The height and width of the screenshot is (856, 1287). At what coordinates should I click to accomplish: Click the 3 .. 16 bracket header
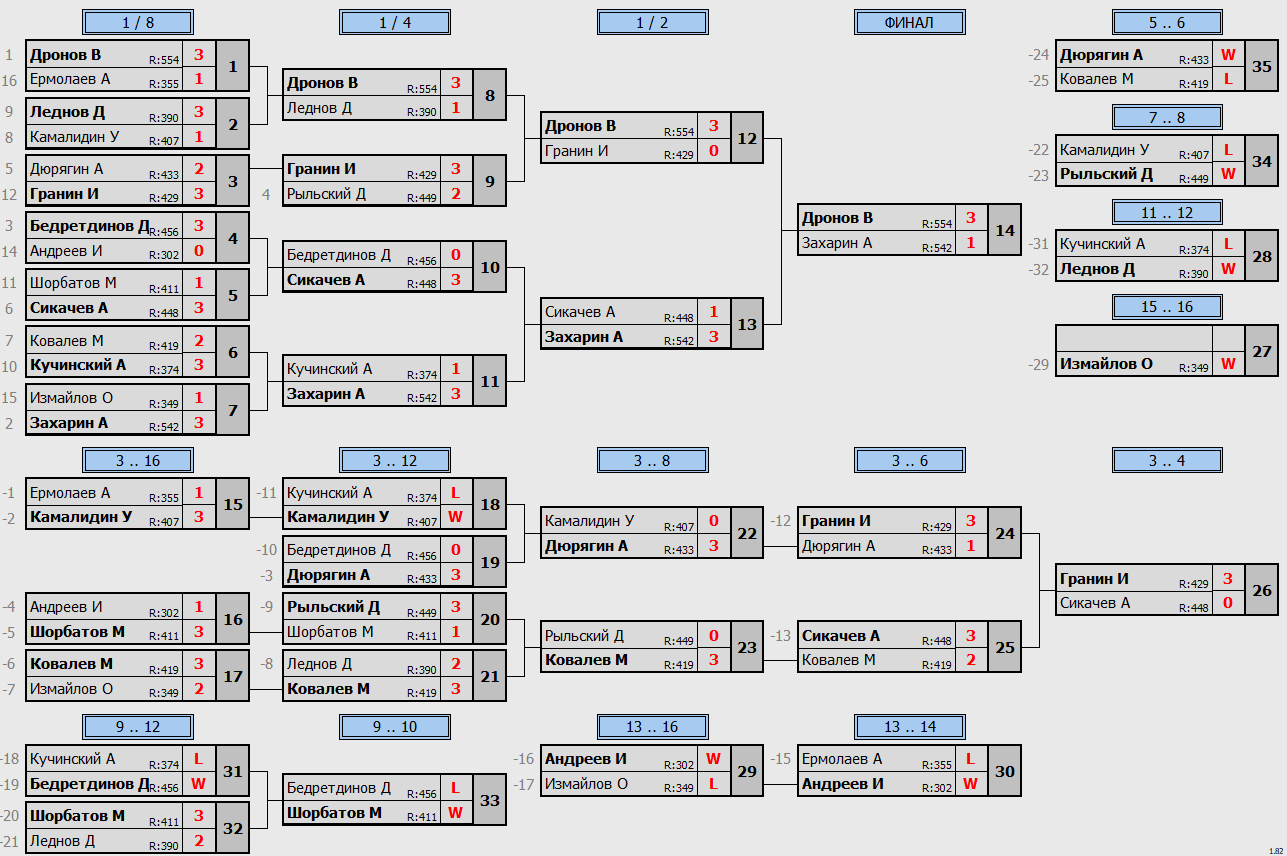click(x=138, y=460)
